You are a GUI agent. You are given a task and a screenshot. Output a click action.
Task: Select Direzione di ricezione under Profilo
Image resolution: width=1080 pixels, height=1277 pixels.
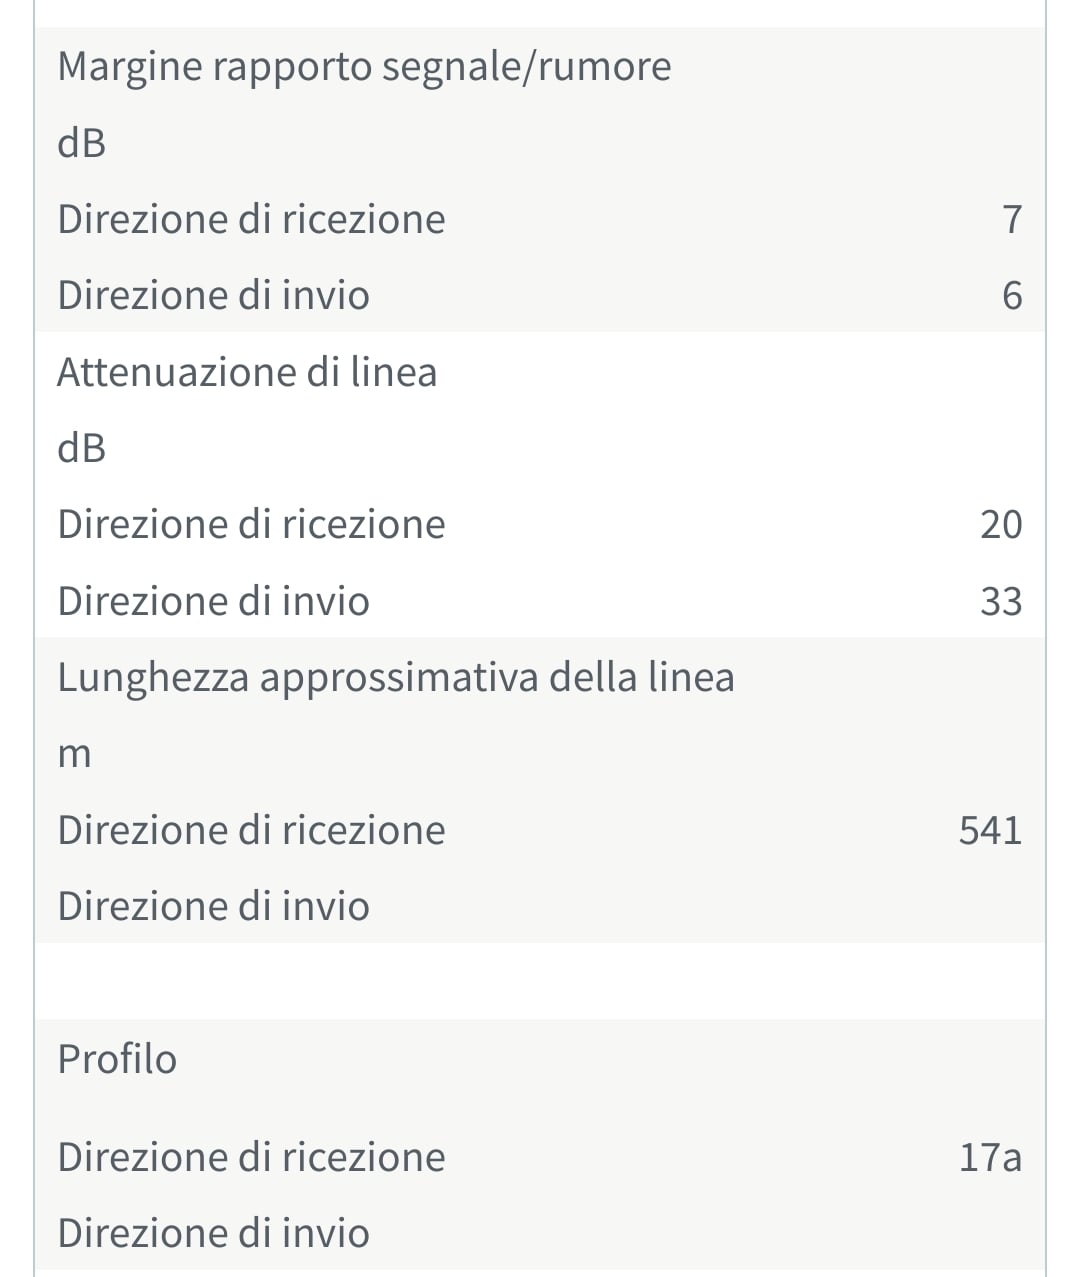251,1157
